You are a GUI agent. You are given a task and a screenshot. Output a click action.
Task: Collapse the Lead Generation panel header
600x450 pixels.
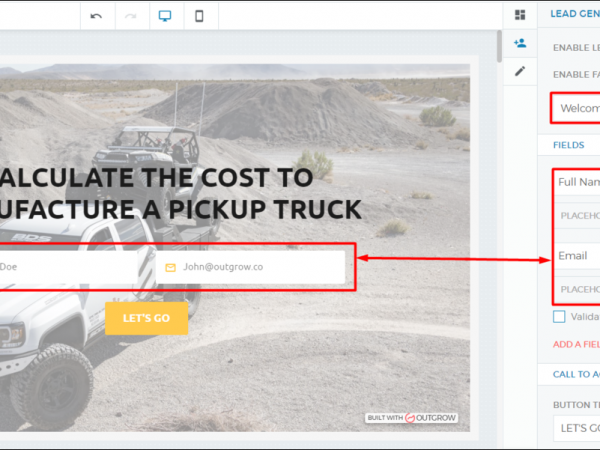(x=573, y=15)
